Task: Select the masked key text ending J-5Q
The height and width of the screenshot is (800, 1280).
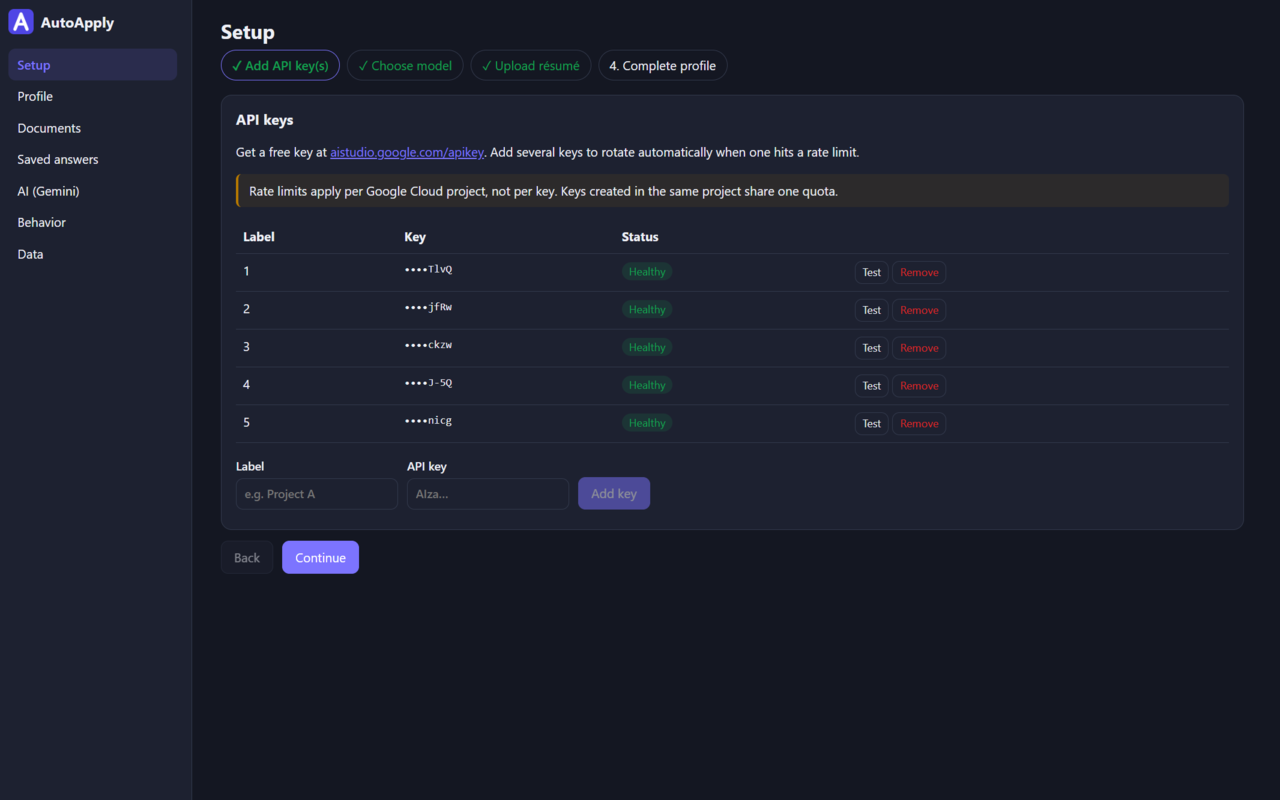Action: tap(428, 384)
